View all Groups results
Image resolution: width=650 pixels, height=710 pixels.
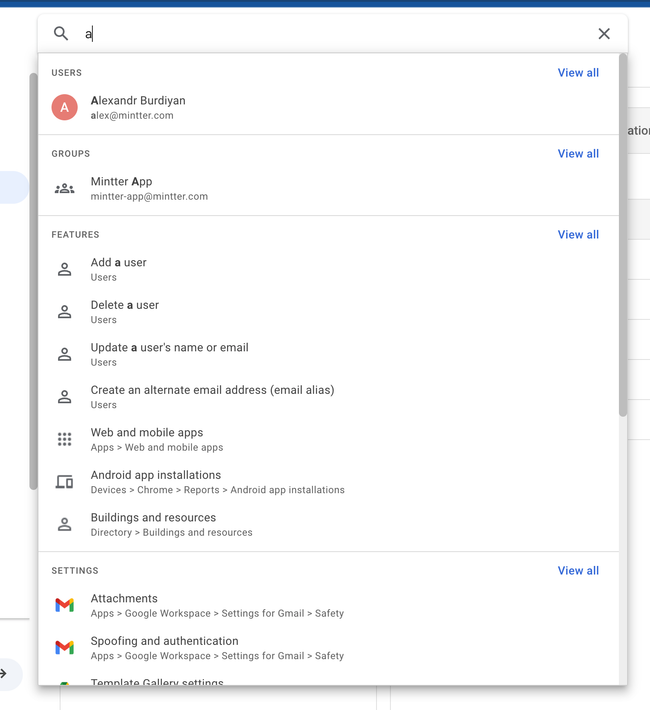(578, 154)
